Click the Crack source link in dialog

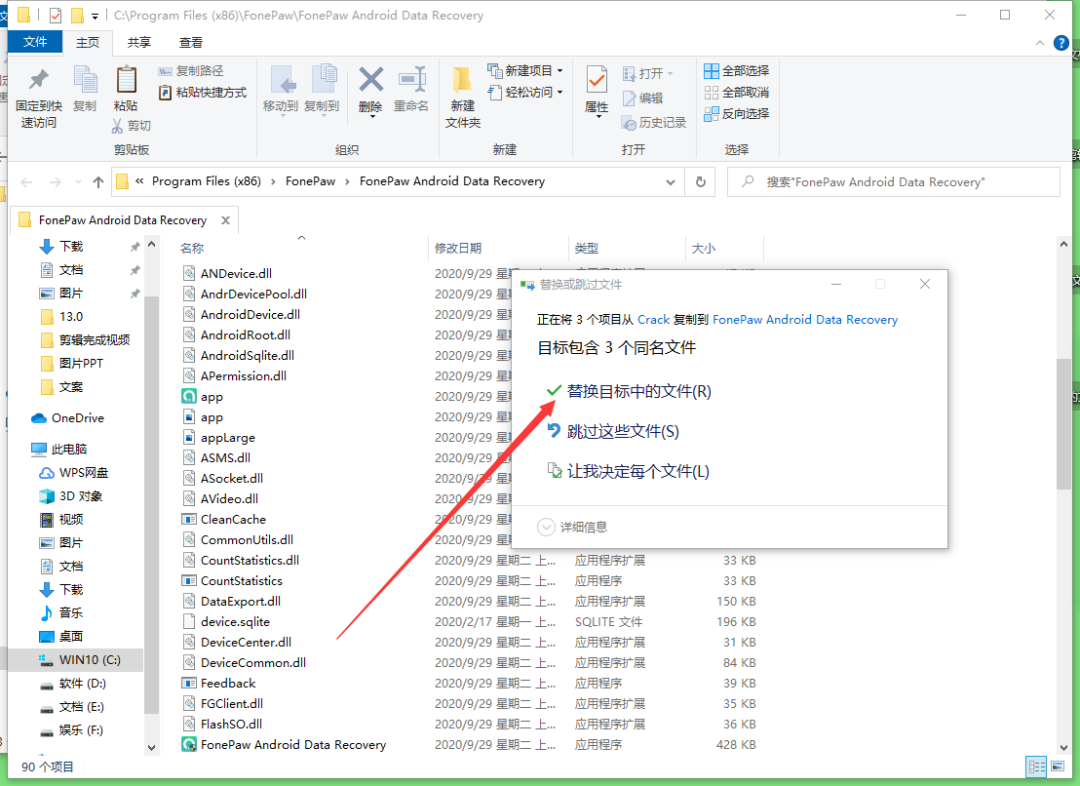point(654,320)
